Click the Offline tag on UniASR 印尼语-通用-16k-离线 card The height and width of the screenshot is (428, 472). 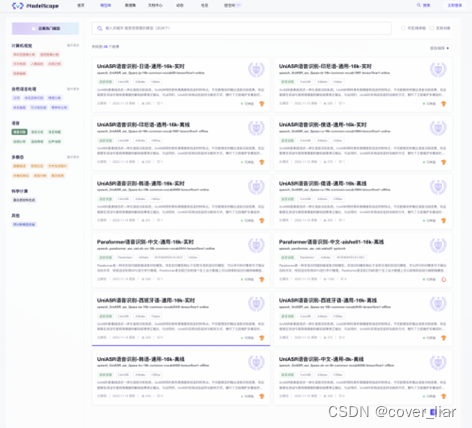[x=156, y=140]
